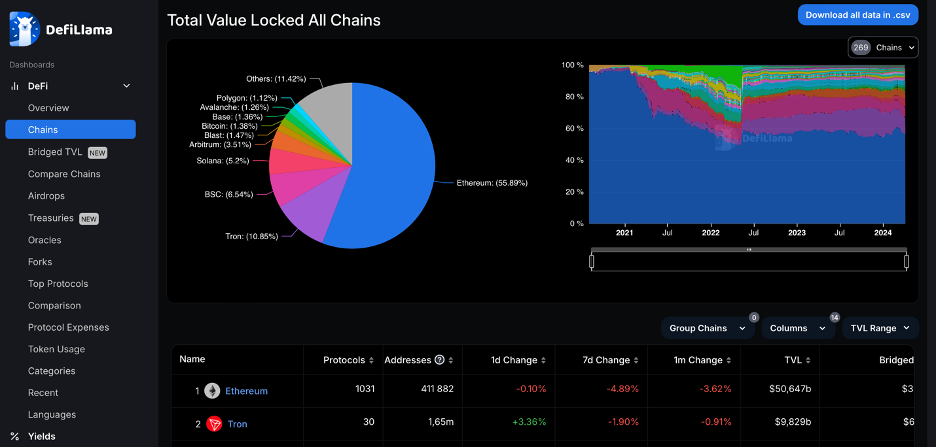Sort by 1m Change column arrows
This screenshot has height=448, width=936.
point(729,360)
